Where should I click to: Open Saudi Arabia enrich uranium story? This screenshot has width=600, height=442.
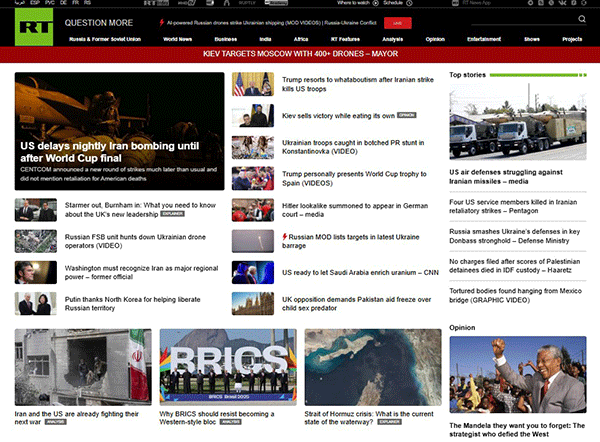[x=360, y=272]
